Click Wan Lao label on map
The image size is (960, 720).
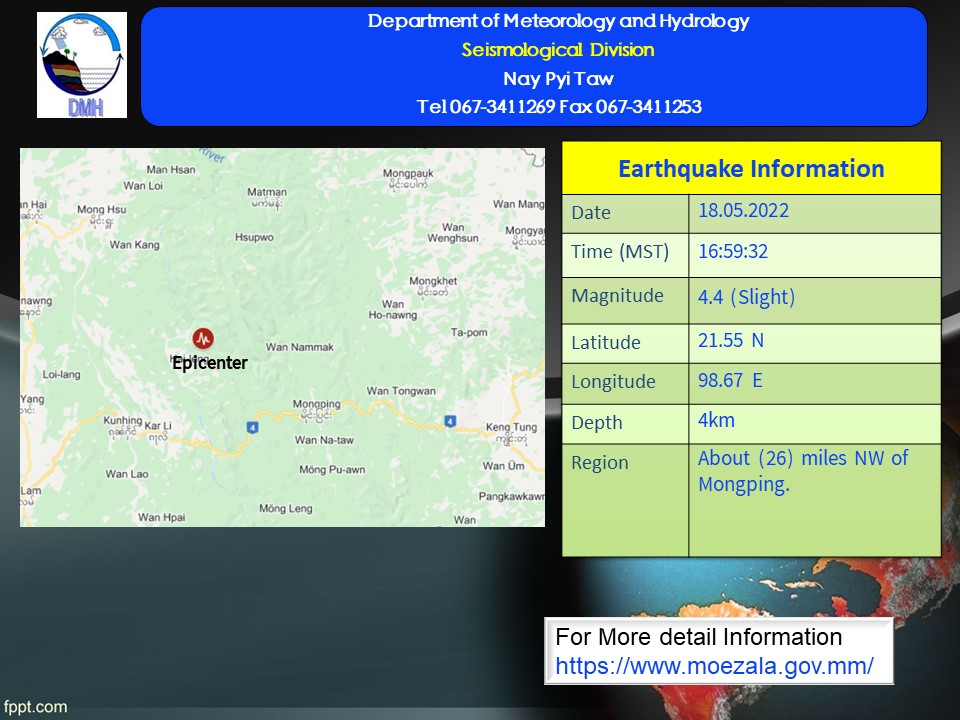coord(127,474)
